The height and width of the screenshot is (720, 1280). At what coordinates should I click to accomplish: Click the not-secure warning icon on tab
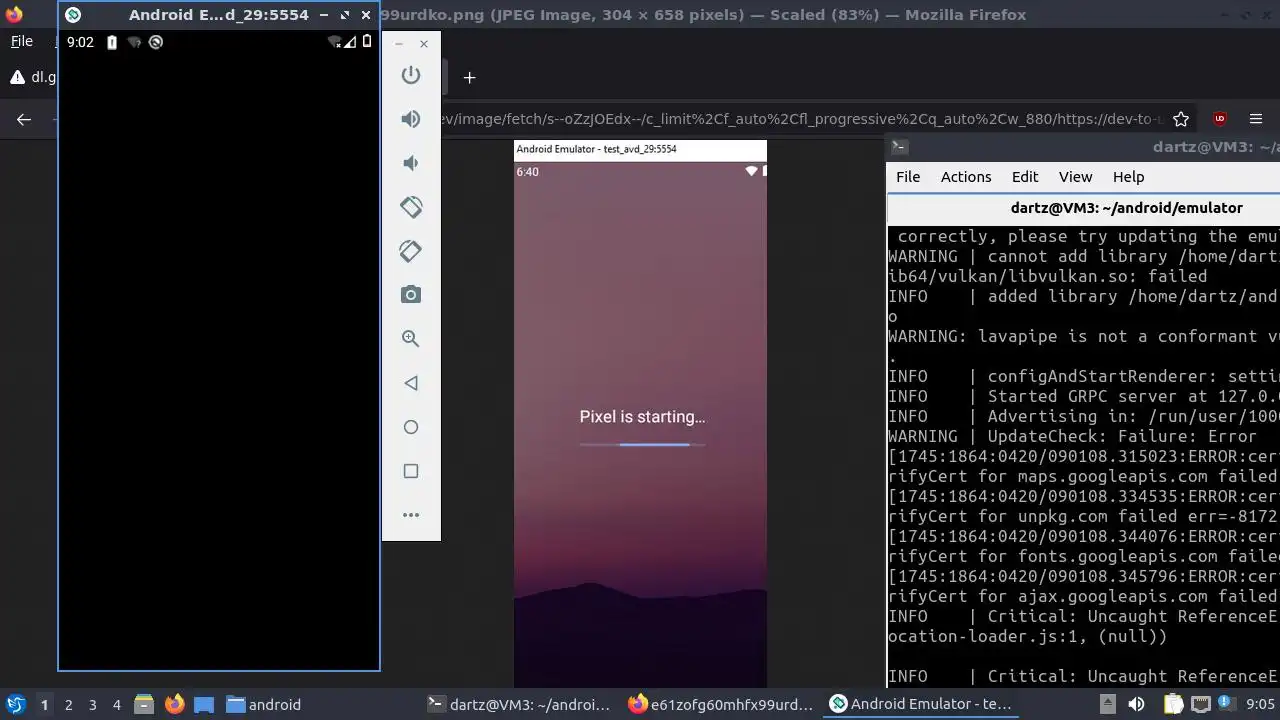17,77
